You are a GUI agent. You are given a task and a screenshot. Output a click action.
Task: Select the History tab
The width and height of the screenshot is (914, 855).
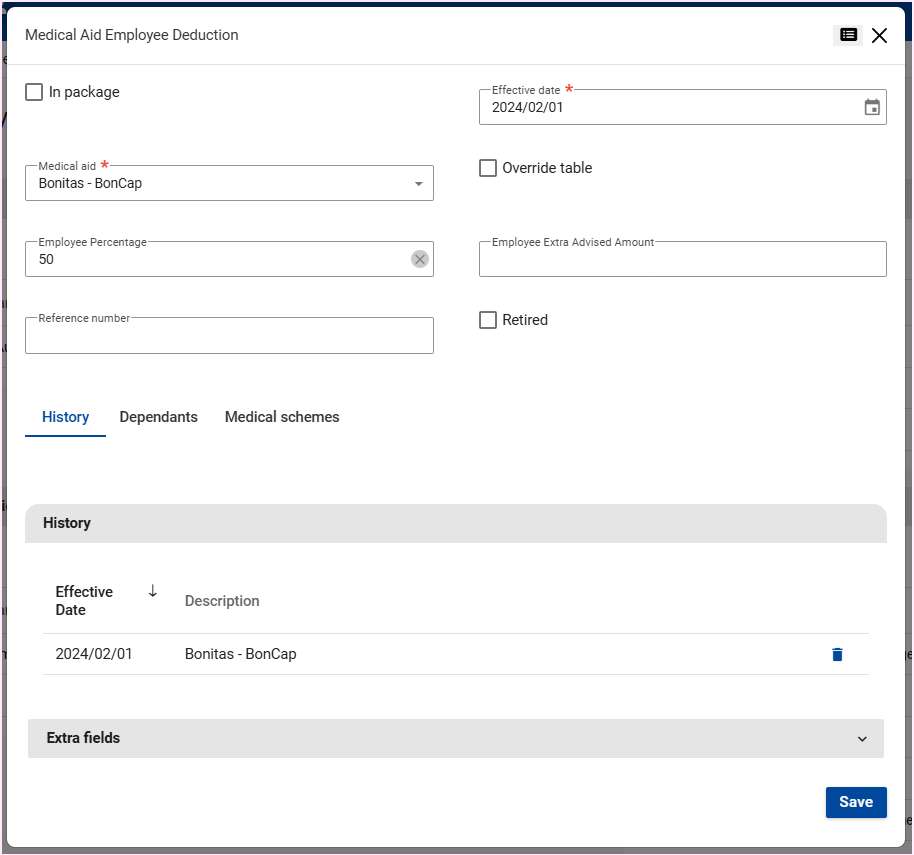click(65, 418)
